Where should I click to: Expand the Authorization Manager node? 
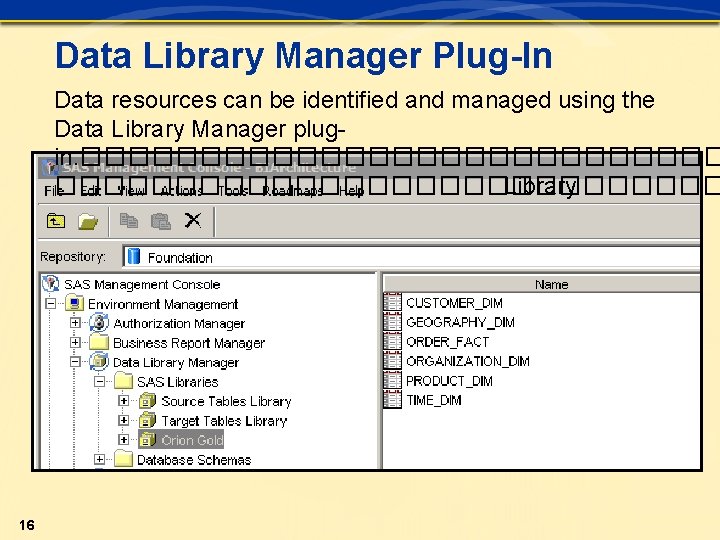75,323
